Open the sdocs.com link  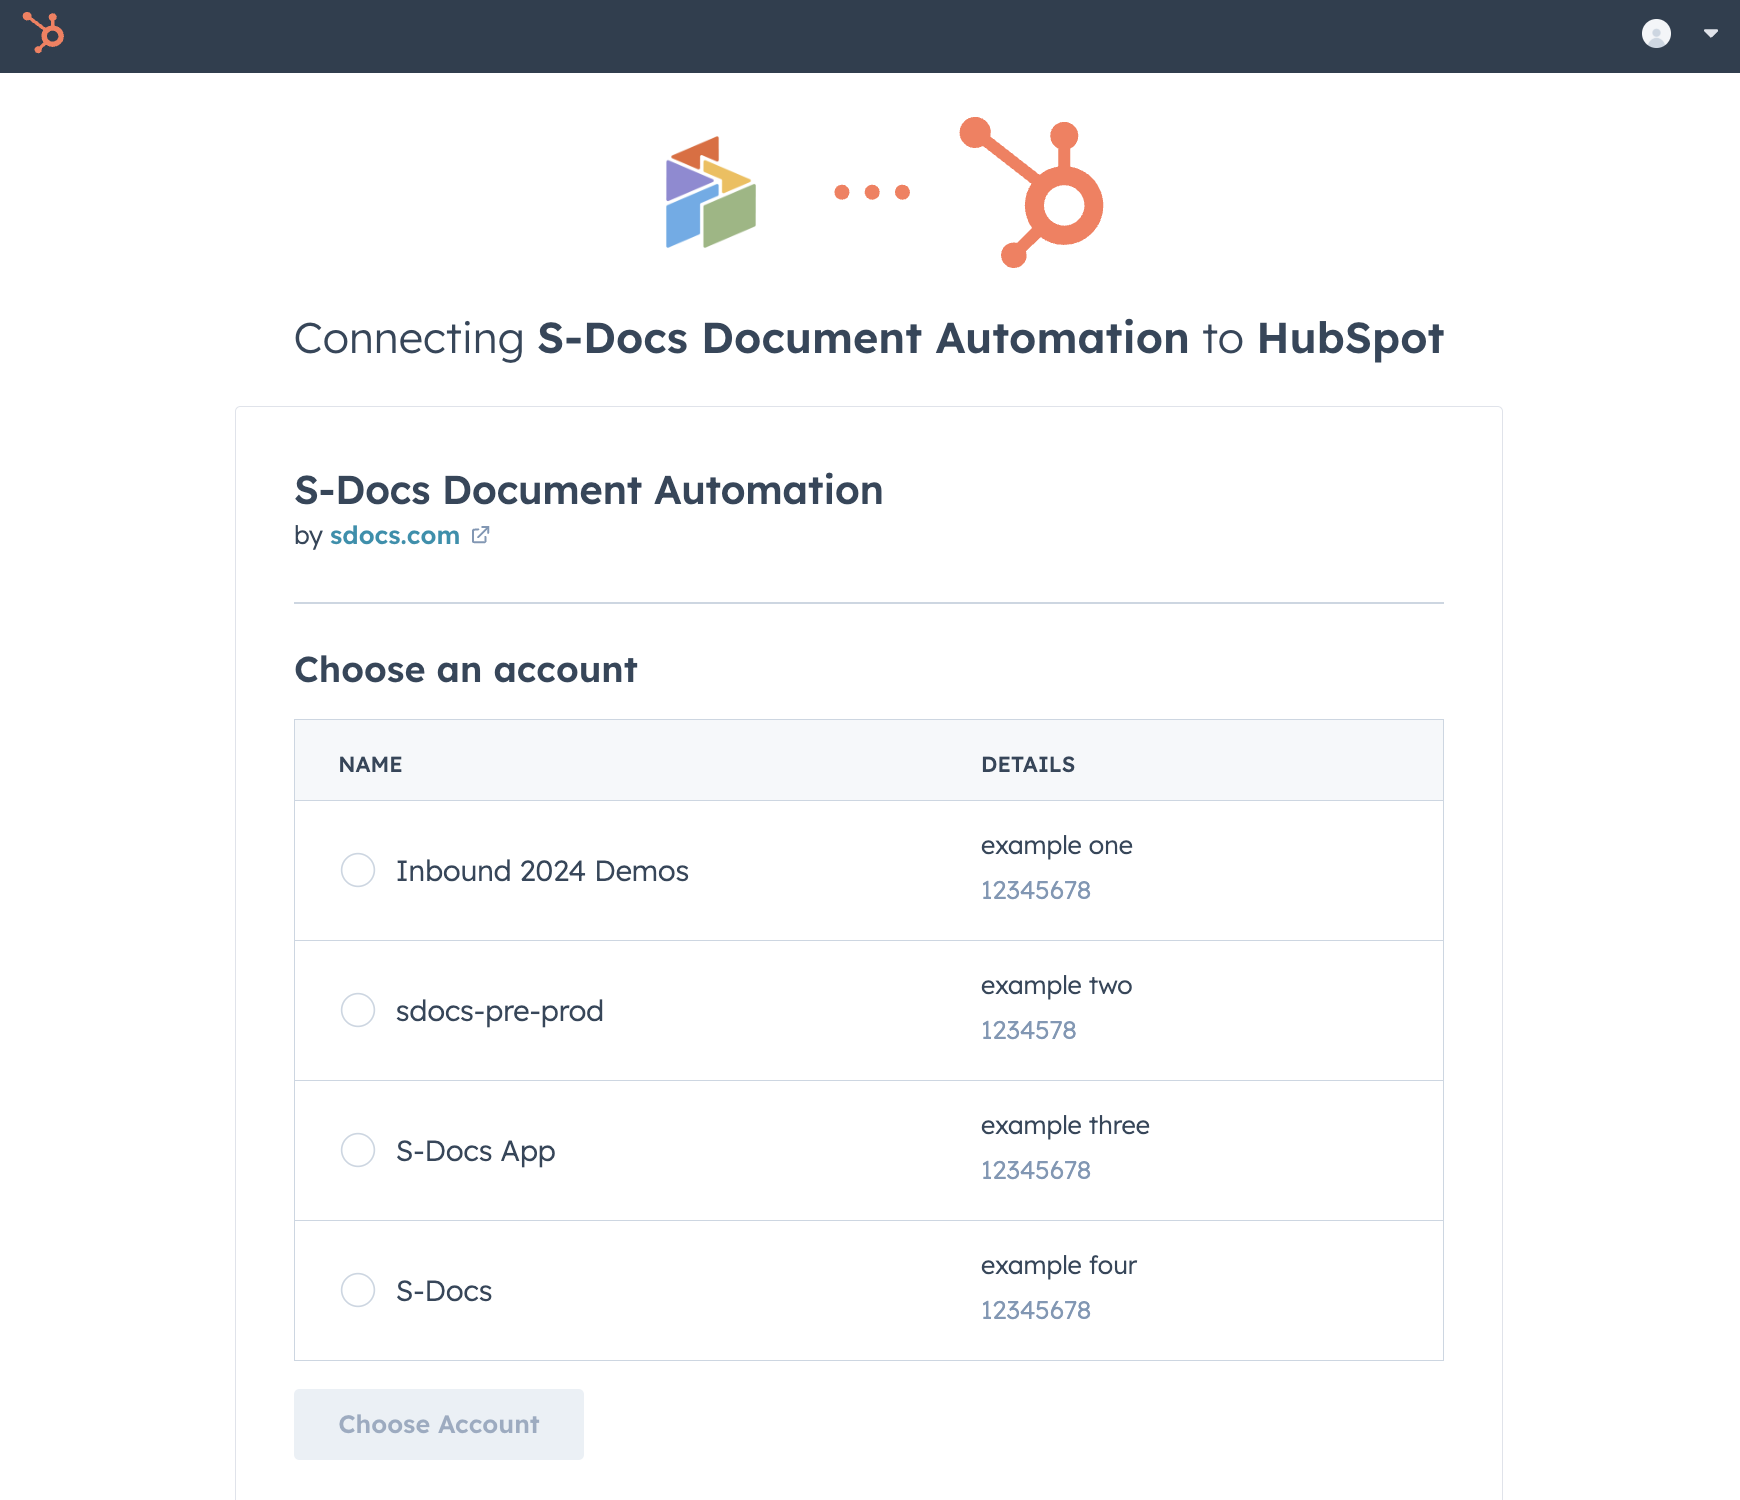[395, 535]
